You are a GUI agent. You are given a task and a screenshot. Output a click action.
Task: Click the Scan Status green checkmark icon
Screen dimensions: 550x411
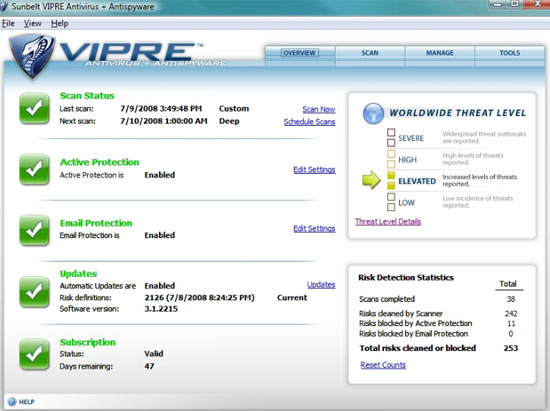pyautogui.click(x=34, y=109)
